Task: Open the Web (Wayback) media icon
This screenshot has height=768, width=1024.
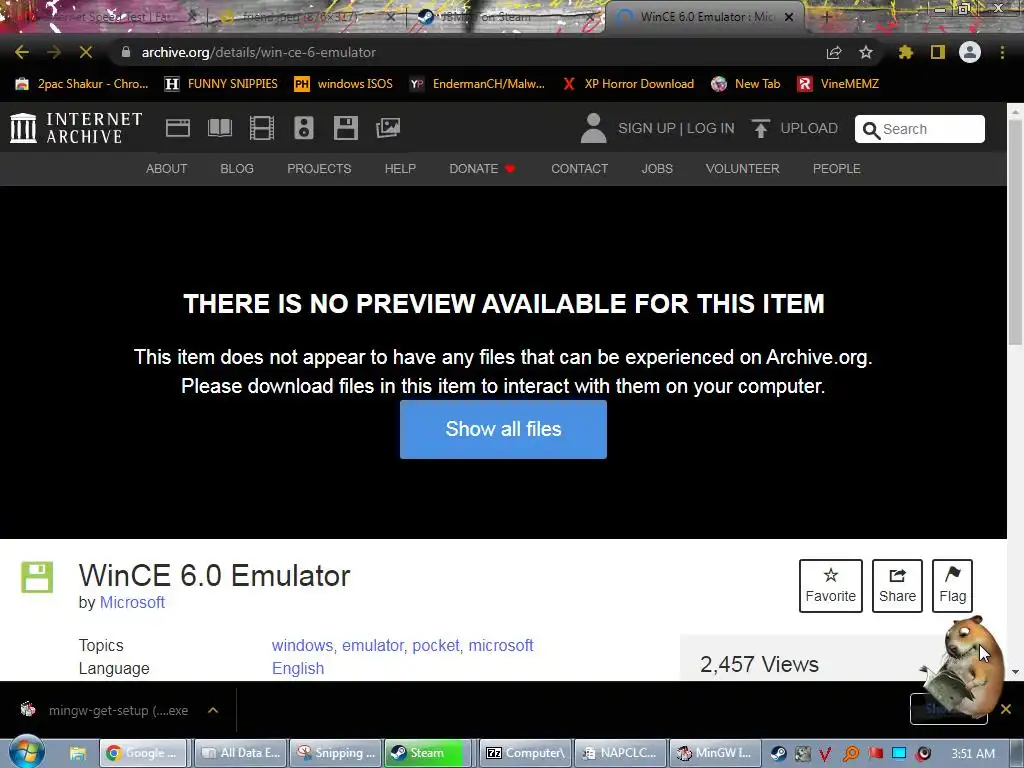Action: [x=178, y=128]
